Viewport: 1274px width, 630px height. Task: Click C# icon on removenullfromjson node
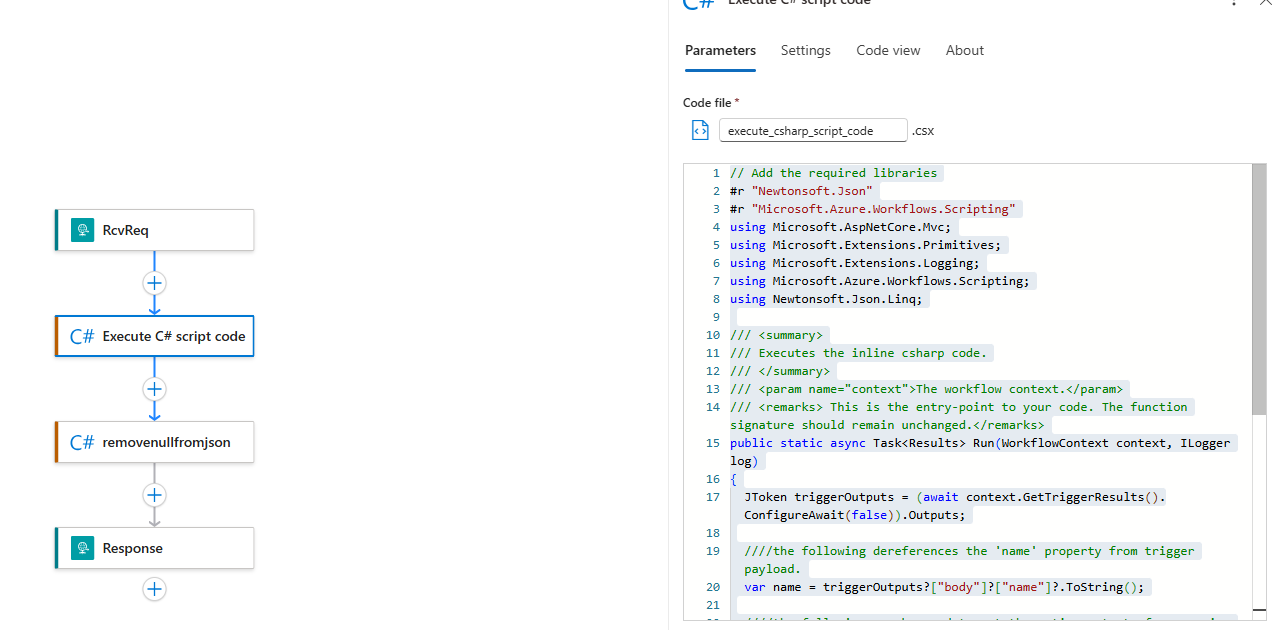[82, 442]
